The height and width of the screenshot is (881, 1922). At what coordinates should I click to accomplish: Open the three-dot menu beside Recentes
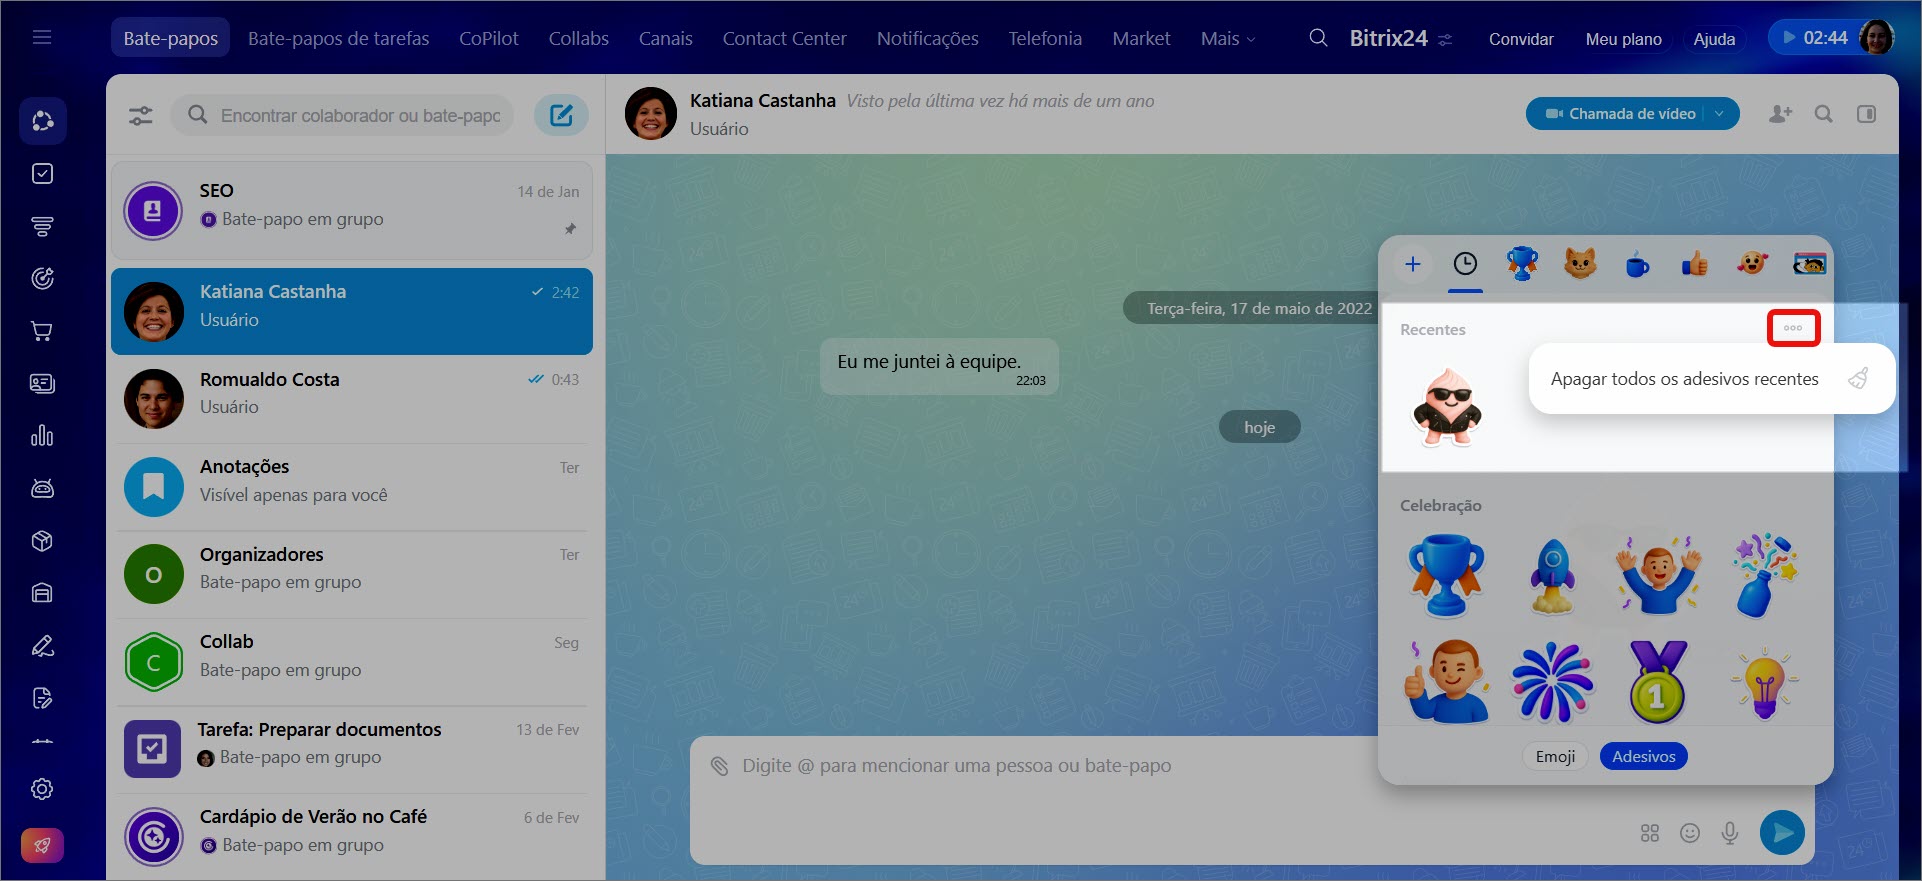tap(1792, 328)
